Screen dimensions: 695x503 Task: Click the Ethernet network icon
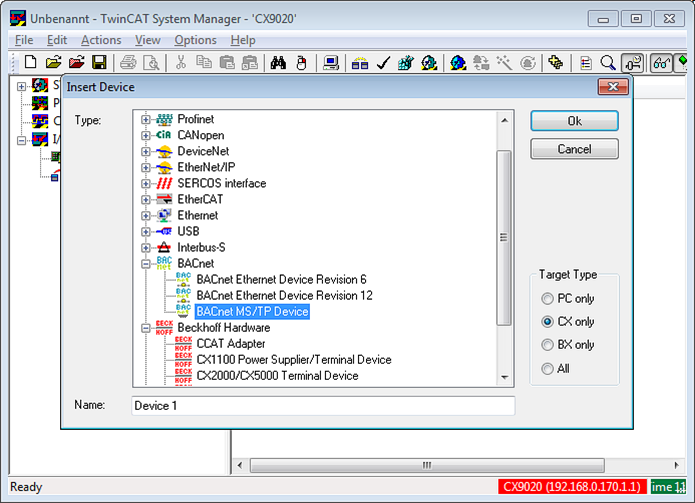[164, 215]
